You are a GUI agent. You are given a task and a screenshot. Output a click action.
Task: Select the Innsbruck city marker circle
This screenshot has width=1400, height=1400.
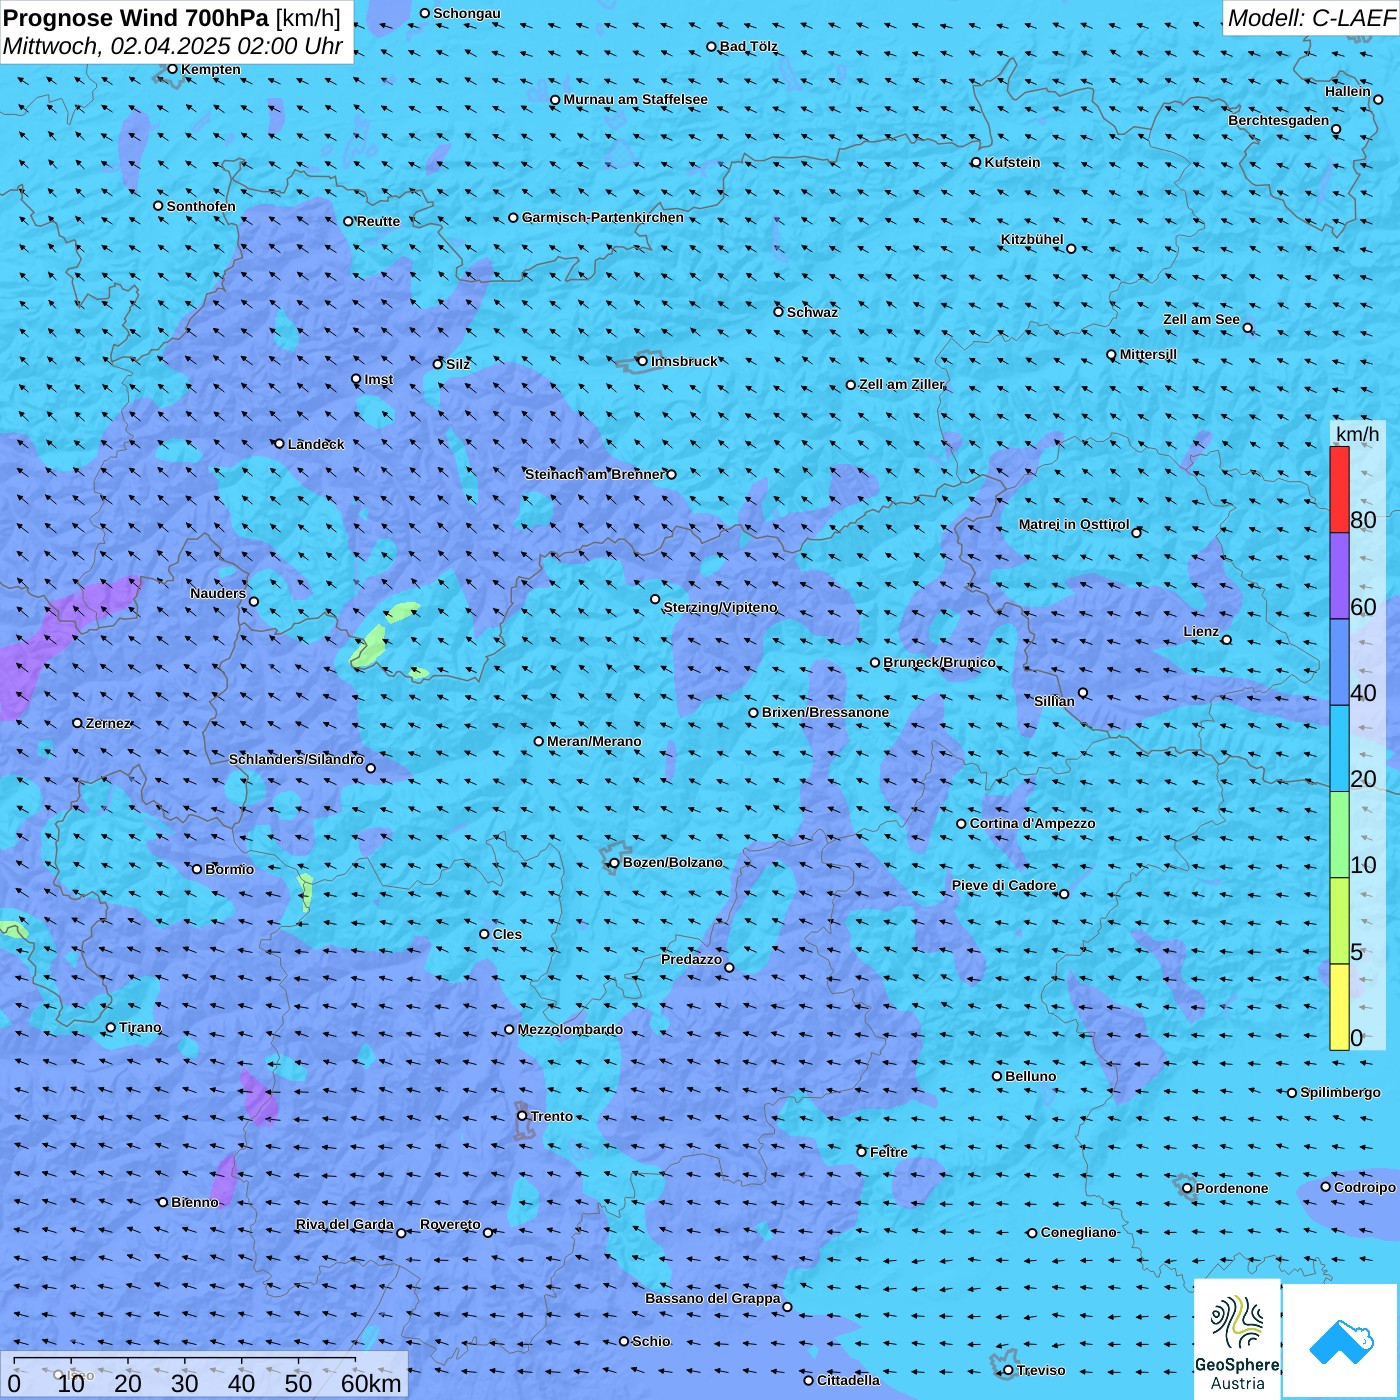[x=642, y=361]
